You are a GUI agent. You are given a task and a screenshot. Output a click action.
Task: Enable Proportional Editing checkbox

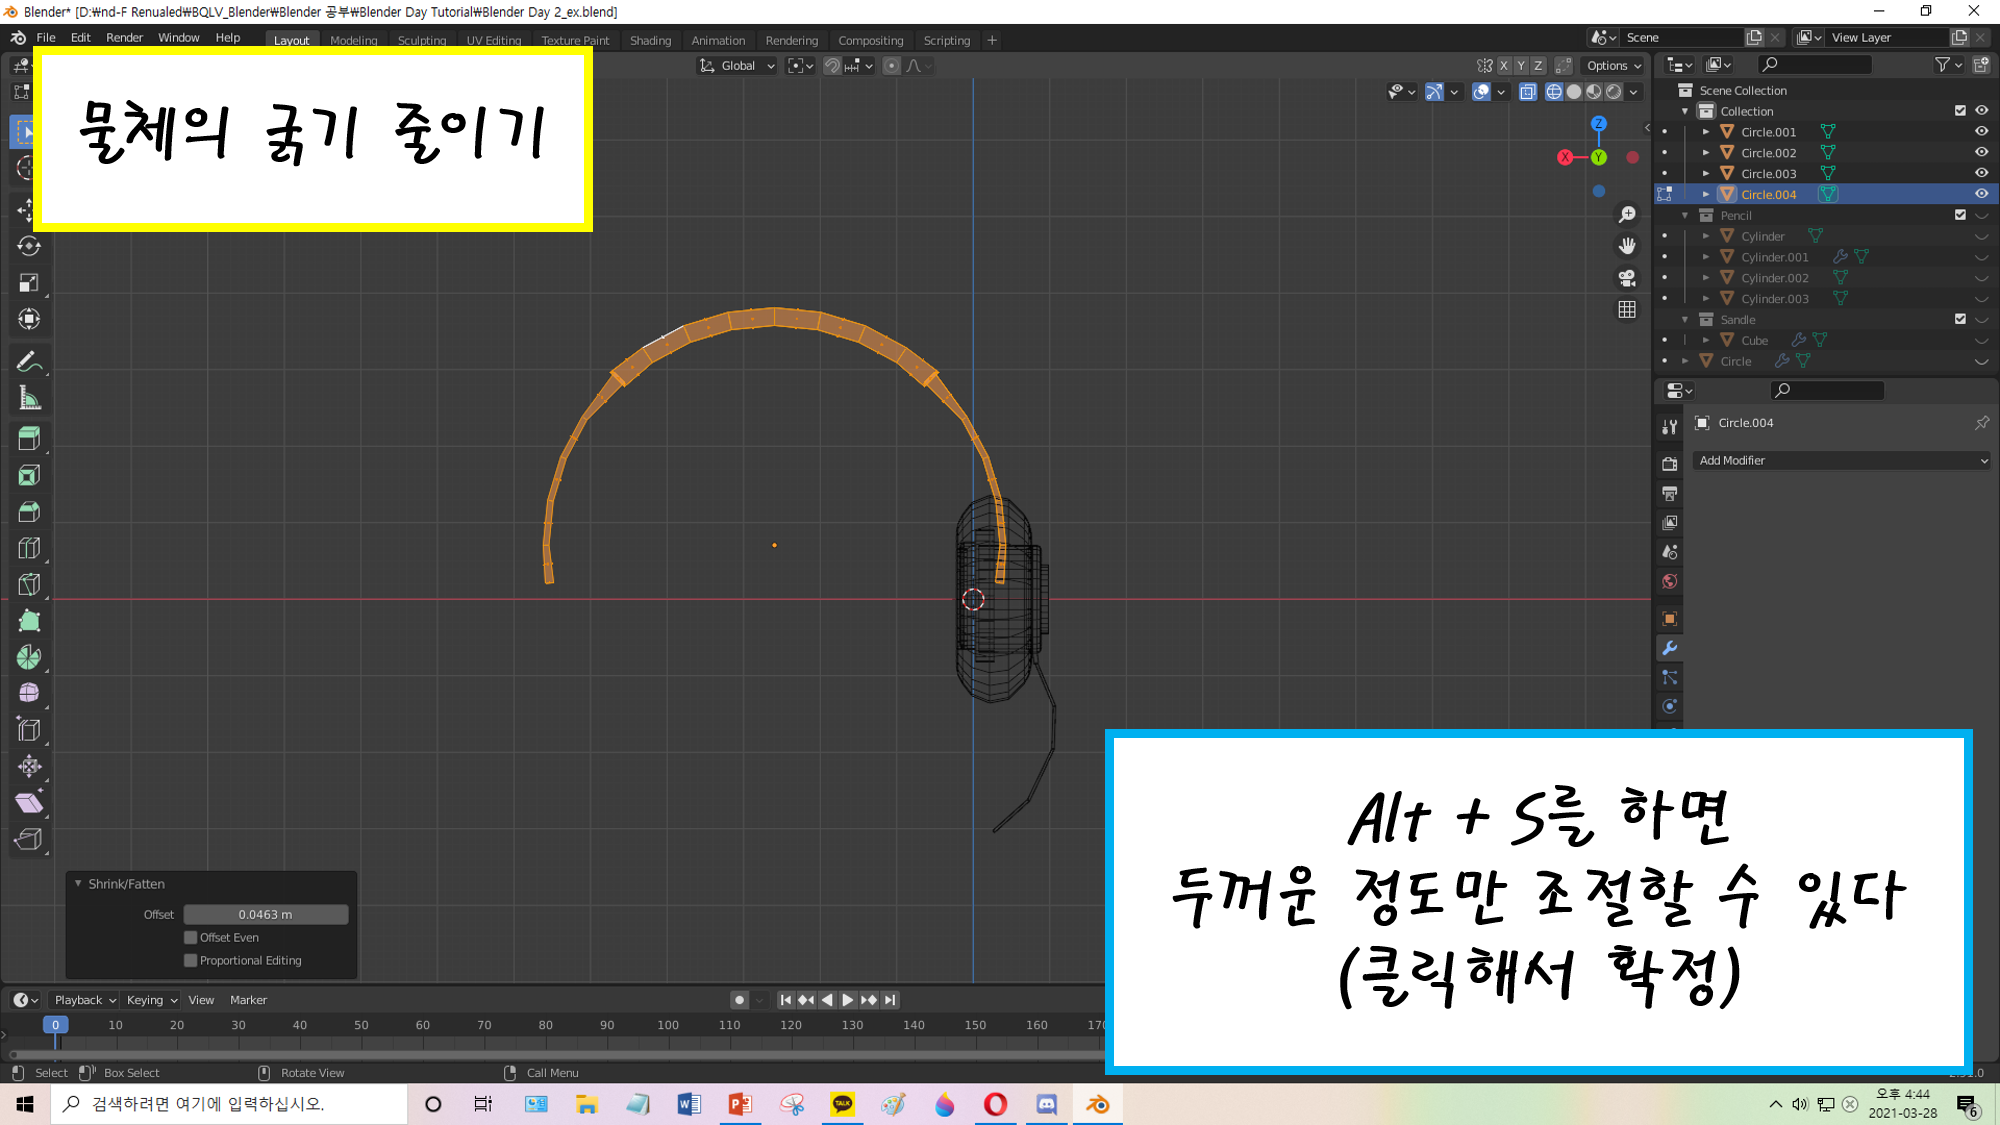191,961
